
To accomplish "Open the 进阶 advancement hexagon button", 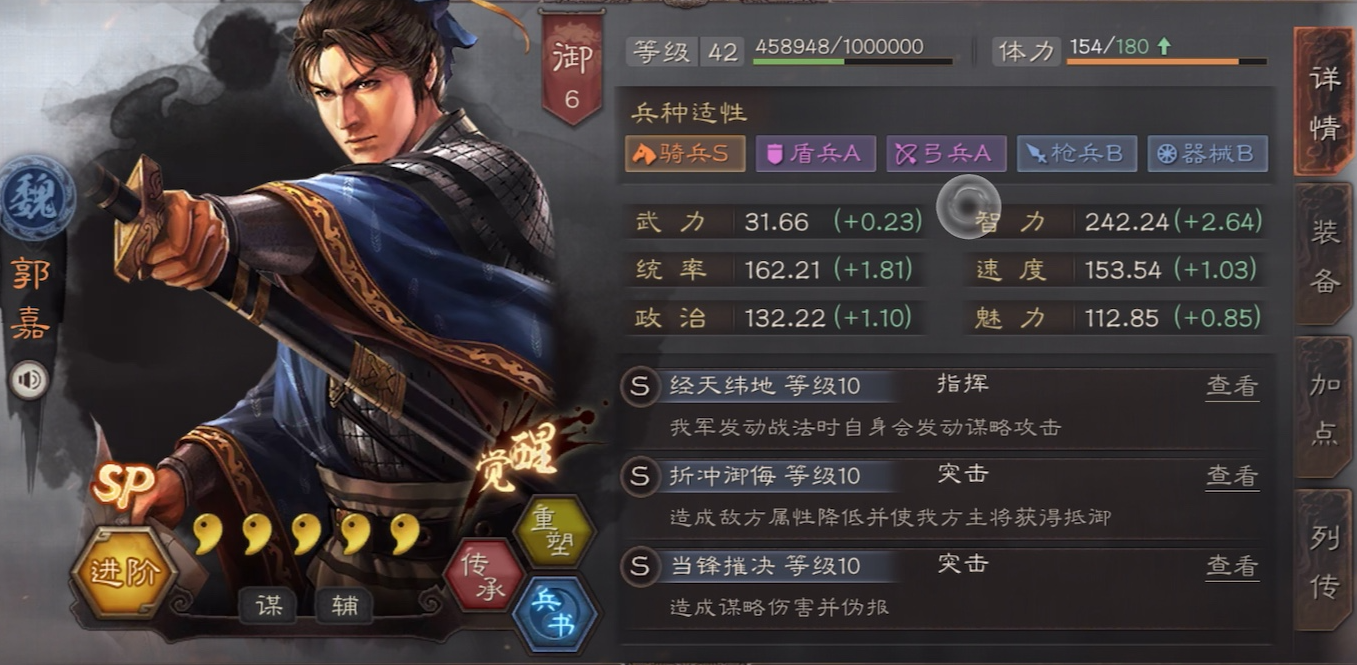I will click(x=125, y=572).
